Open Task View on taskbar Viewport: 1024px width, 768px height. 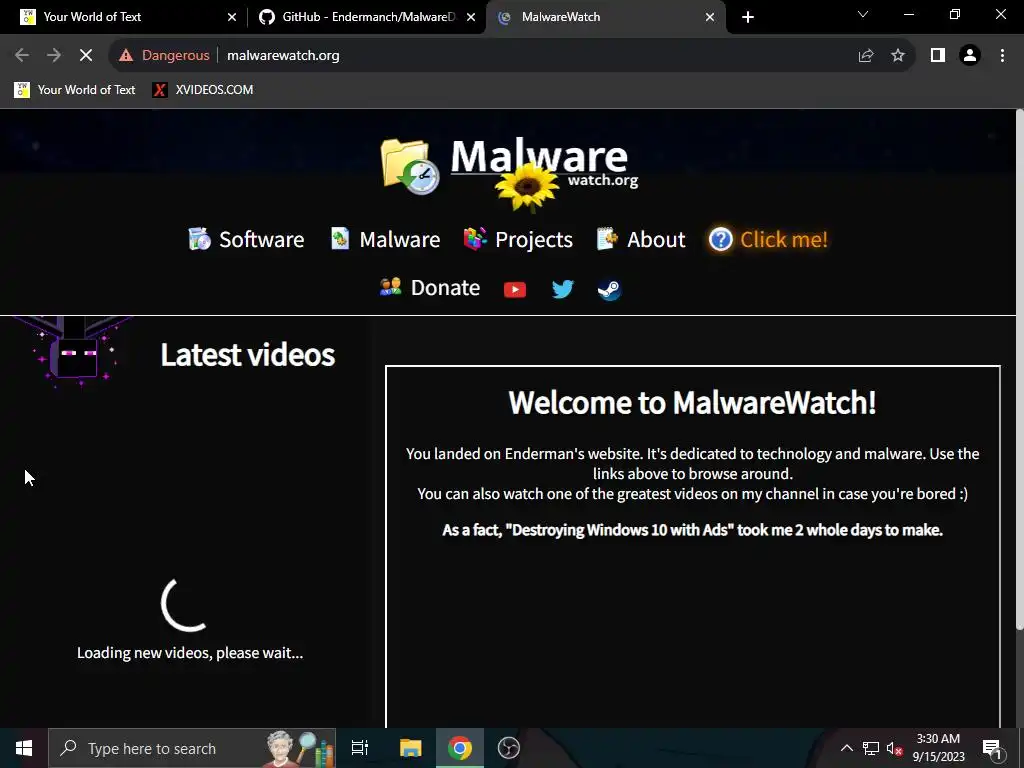click(x=360, y=748)
